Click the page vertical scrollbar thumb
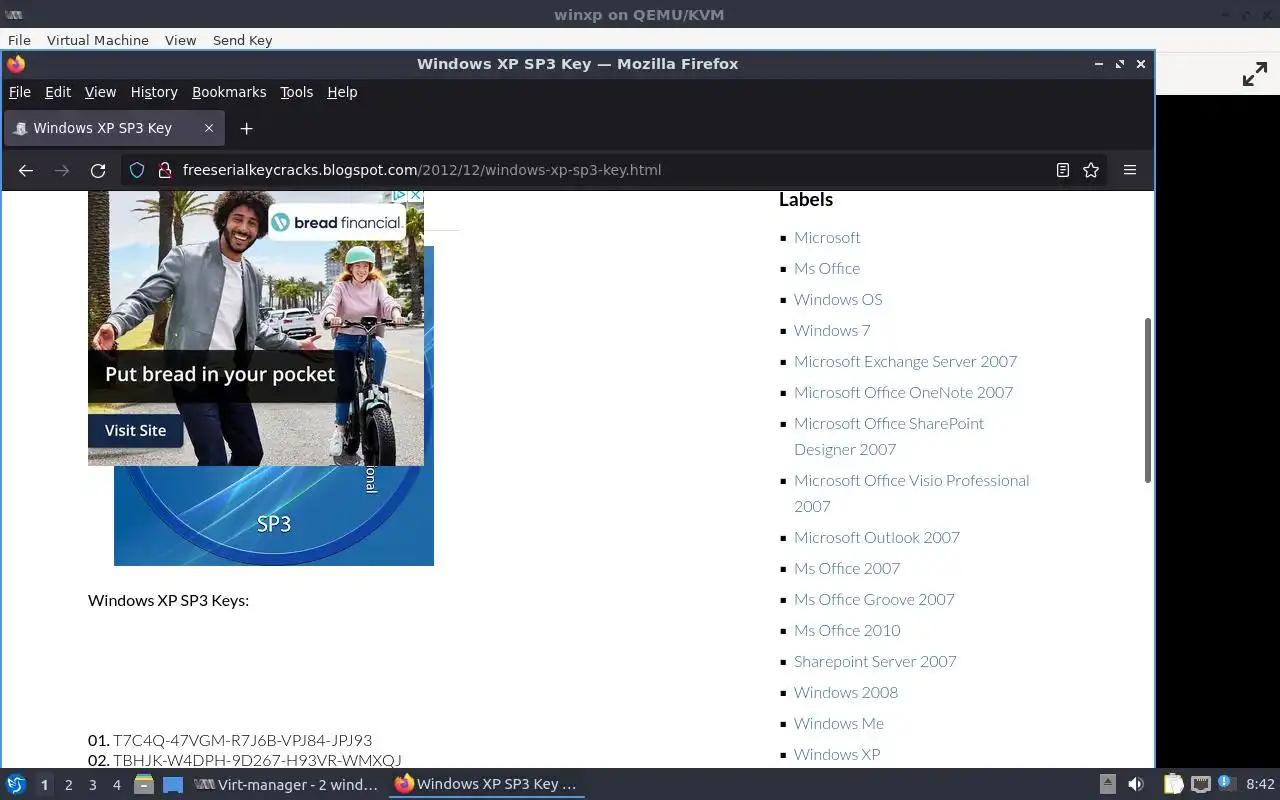Screen dimensions: 1280x800 (1148, 400)
